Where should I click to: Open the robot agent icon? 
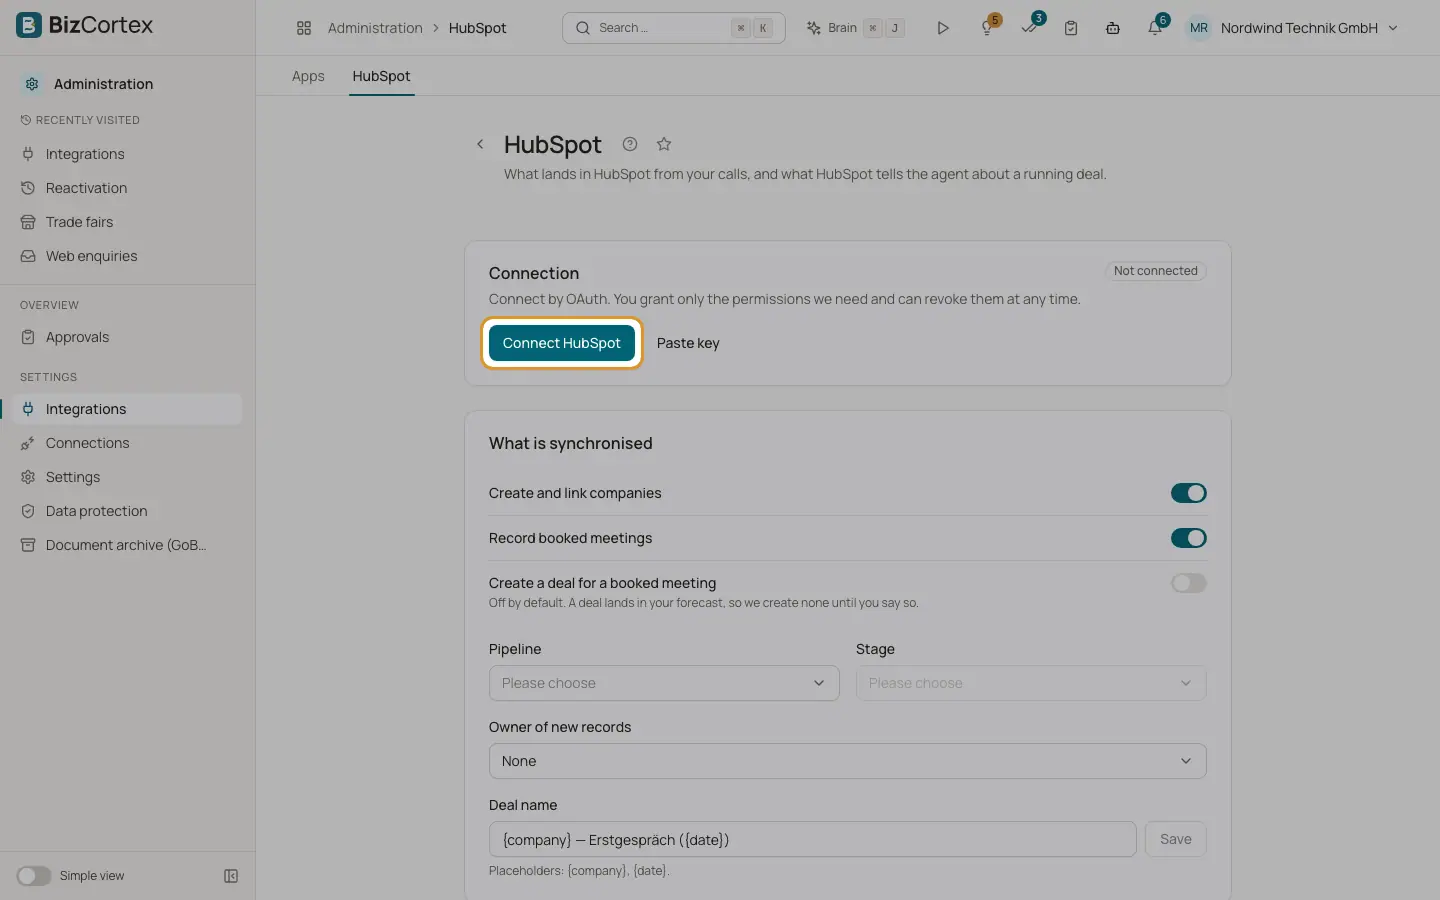pos(1113,28)
